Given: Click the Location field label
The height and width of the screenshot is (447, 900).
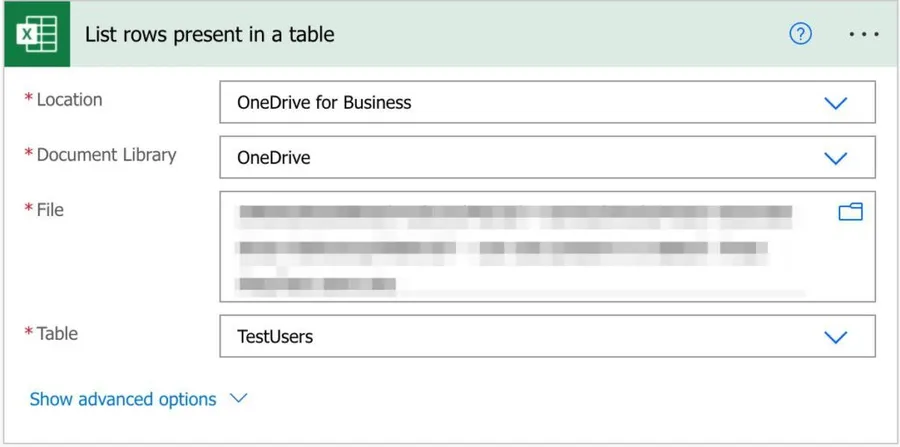Looking at the screenshot, I should point(69,100).
